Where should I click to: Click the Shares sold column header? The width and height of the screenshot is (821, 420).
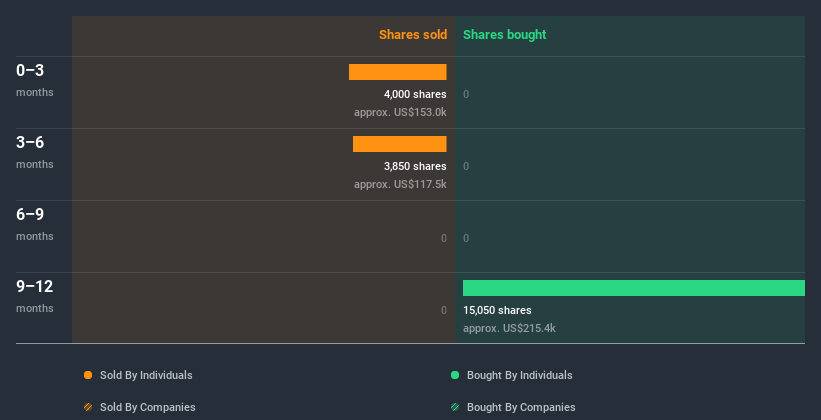413,35
